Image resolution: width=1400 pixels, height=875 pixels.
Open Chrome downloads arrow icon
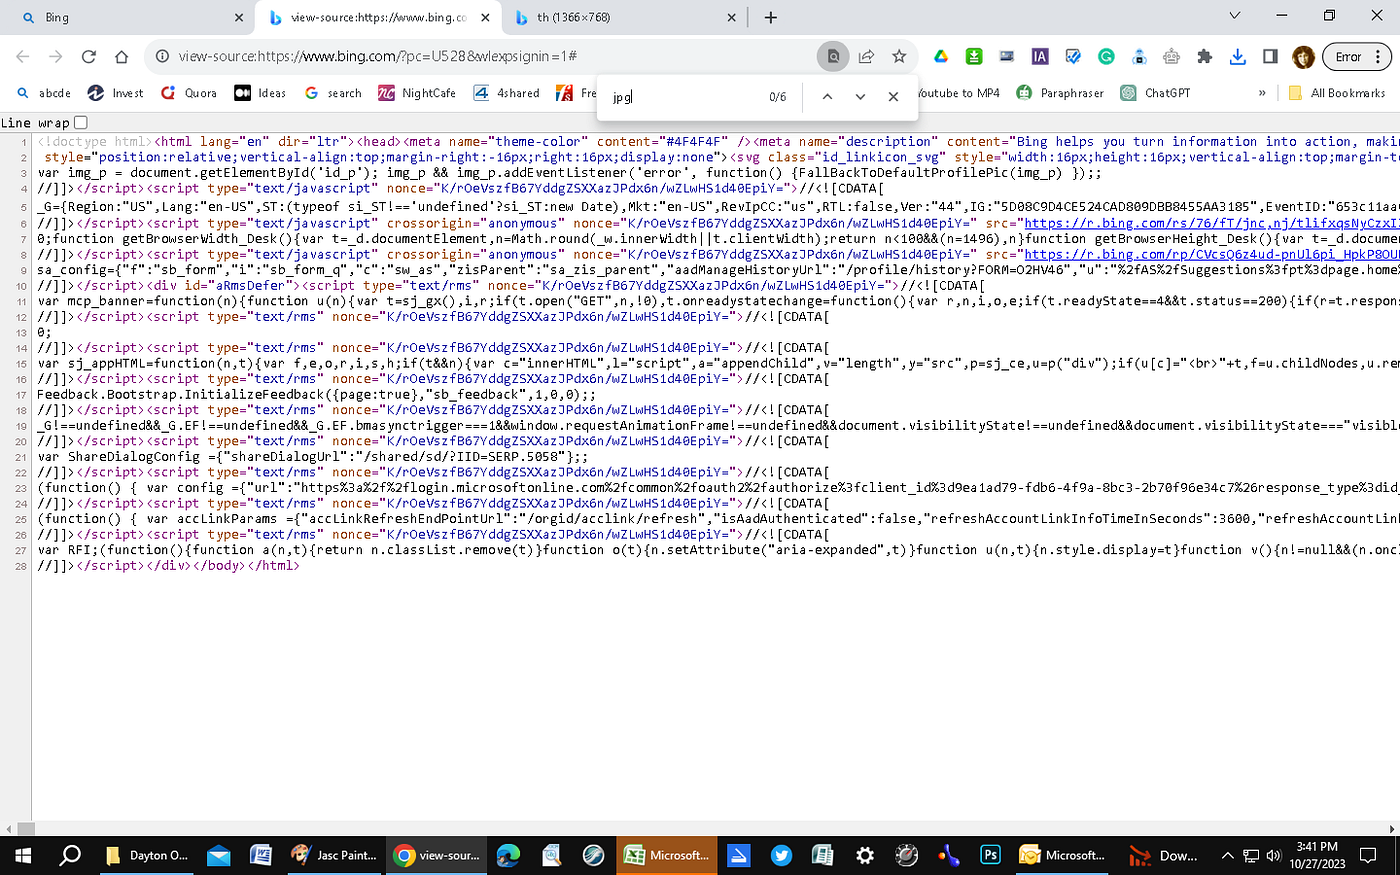click(x=1238, y=57)
